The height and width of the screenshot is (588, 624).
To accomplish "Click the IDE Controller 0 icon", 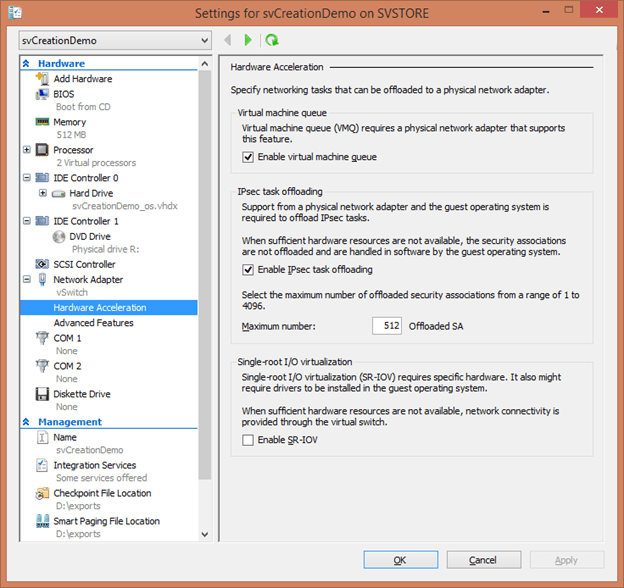I will pyautogui.click(x=42, y=177).
